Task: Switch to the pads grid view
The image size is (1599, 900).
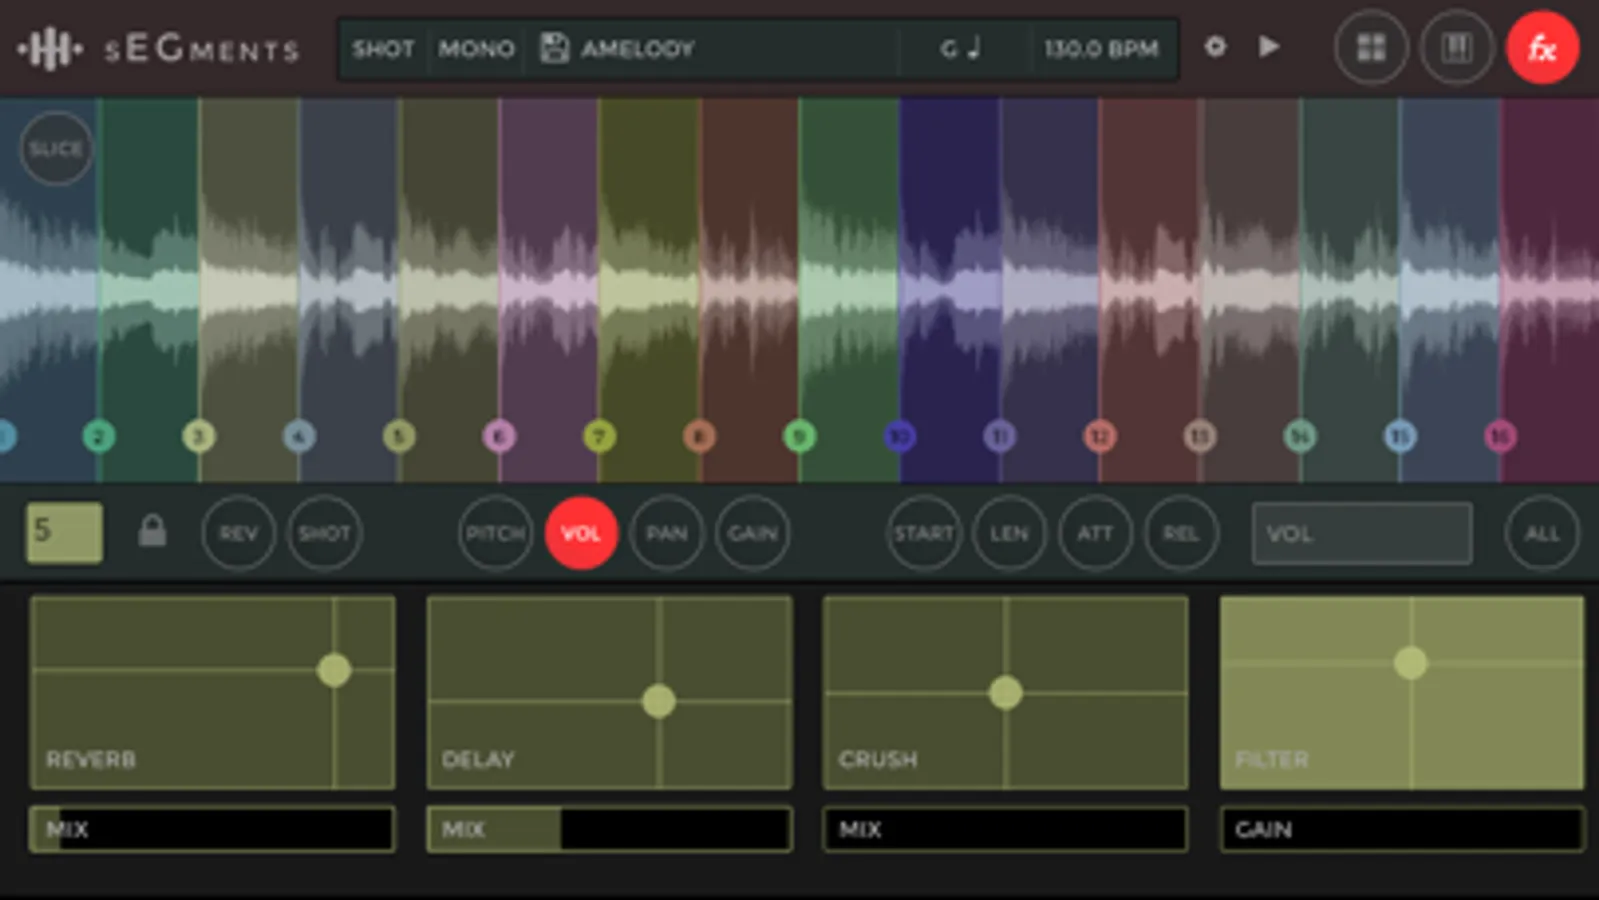Action: coord(1370,48)
